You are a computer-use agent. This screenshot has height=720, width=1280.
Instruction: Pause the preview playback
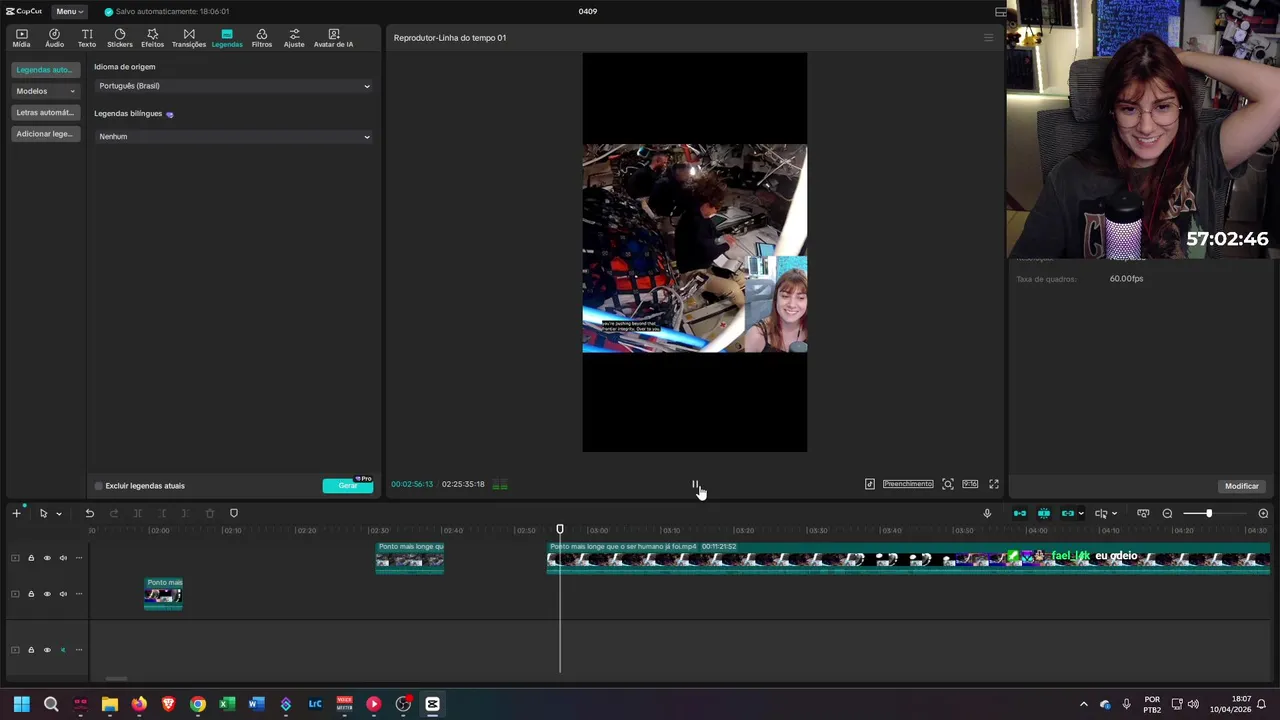click(695, 484)
